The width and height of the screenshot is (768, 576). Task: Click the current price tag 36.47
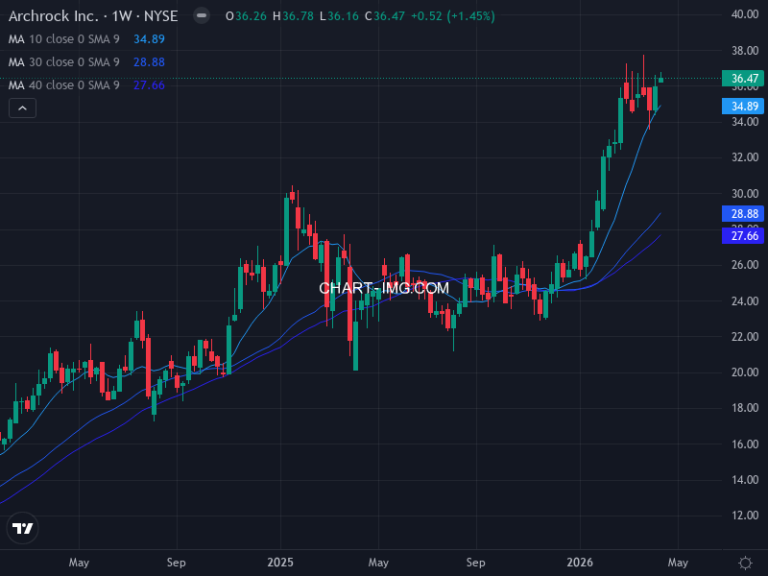[x=743, y=78]
